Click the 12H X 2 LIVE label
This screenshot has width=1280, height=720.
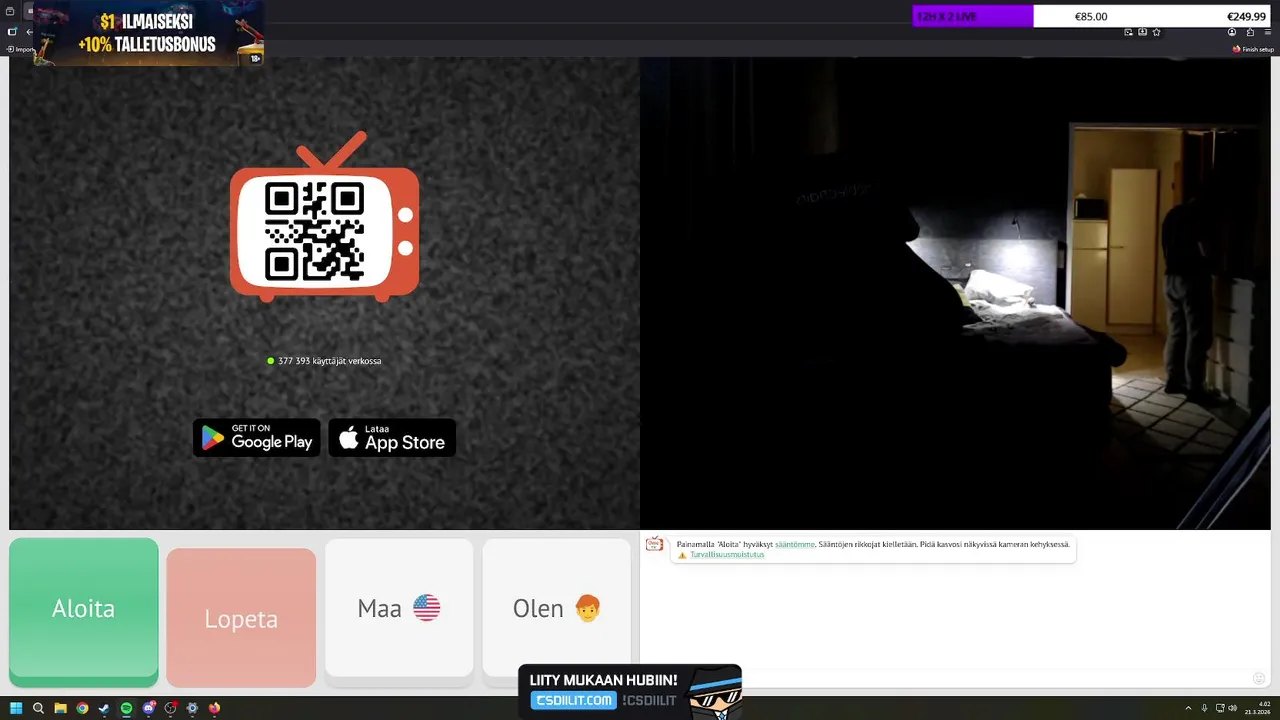tap(946, 17)
